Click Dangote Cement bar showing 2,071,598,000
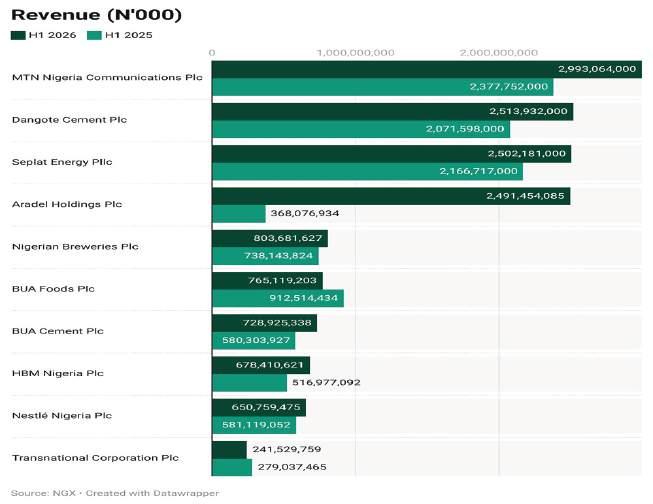The image size is (653, 504). [361, 129]
